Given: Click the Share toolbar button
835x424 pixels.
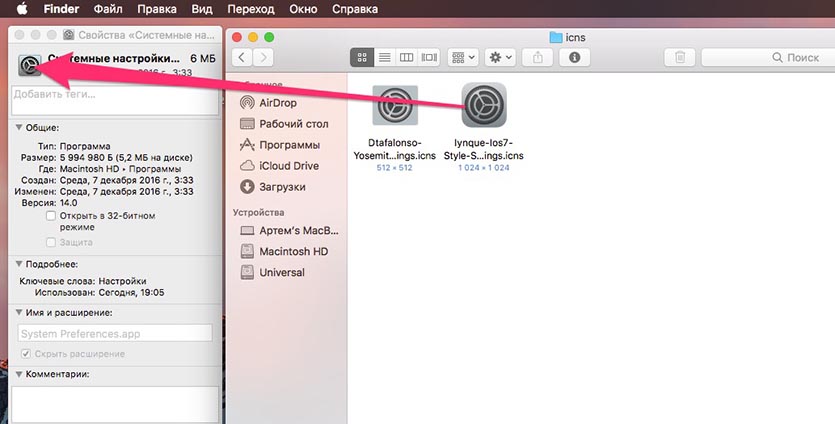Looking at the screenshot, I should click(537, 58).
